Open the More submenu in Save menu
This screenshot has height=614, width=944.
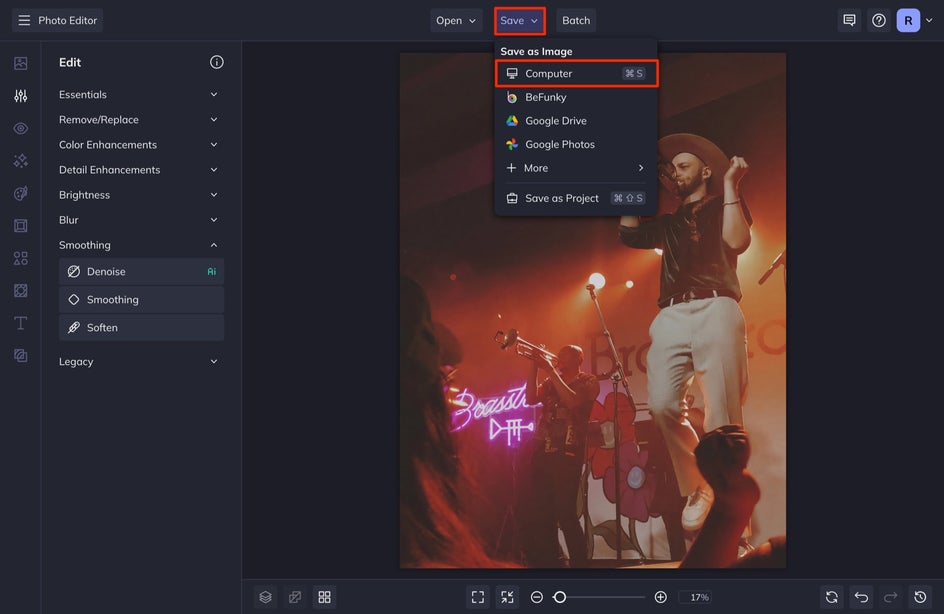[x=576, y=168]
